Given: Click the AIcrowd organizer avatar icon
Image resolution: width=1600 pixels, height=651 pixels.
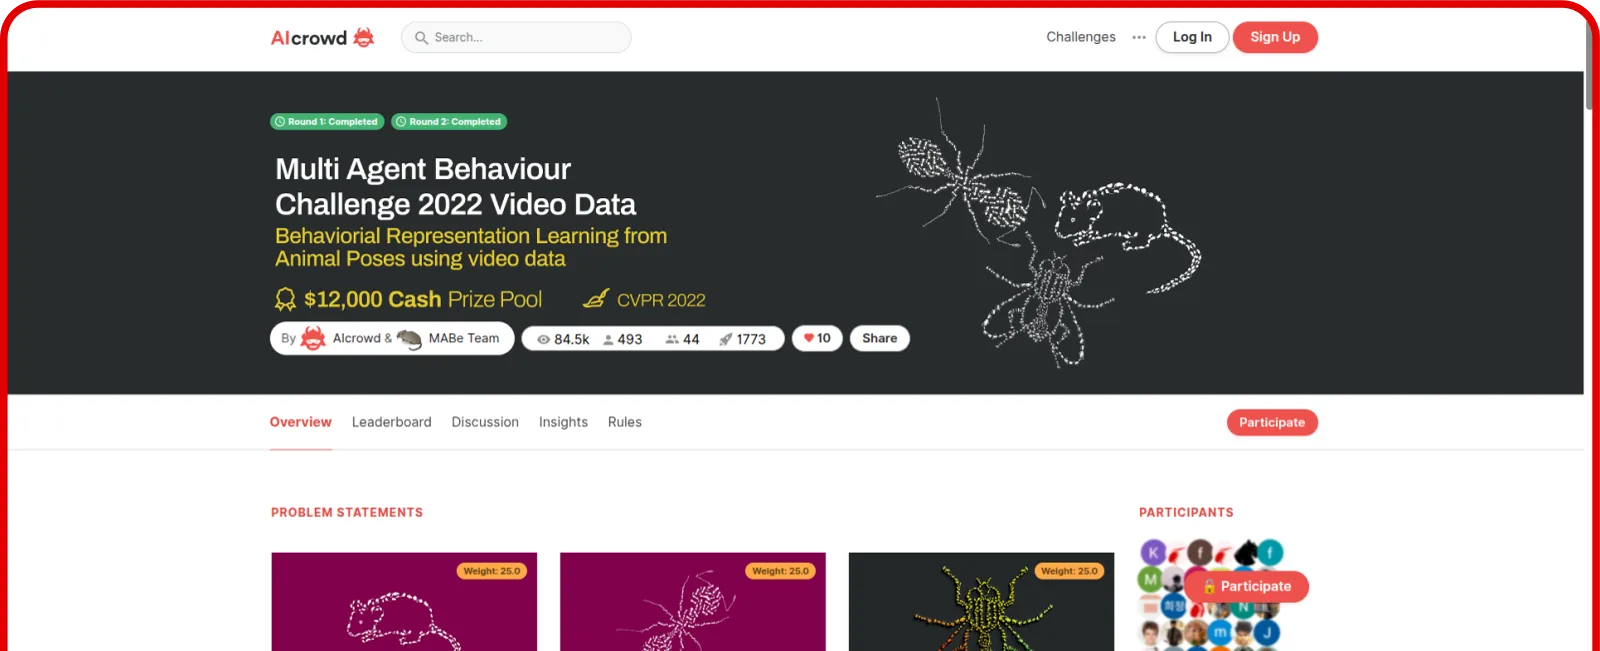Looking at the screenshot, I should point(313,338).
